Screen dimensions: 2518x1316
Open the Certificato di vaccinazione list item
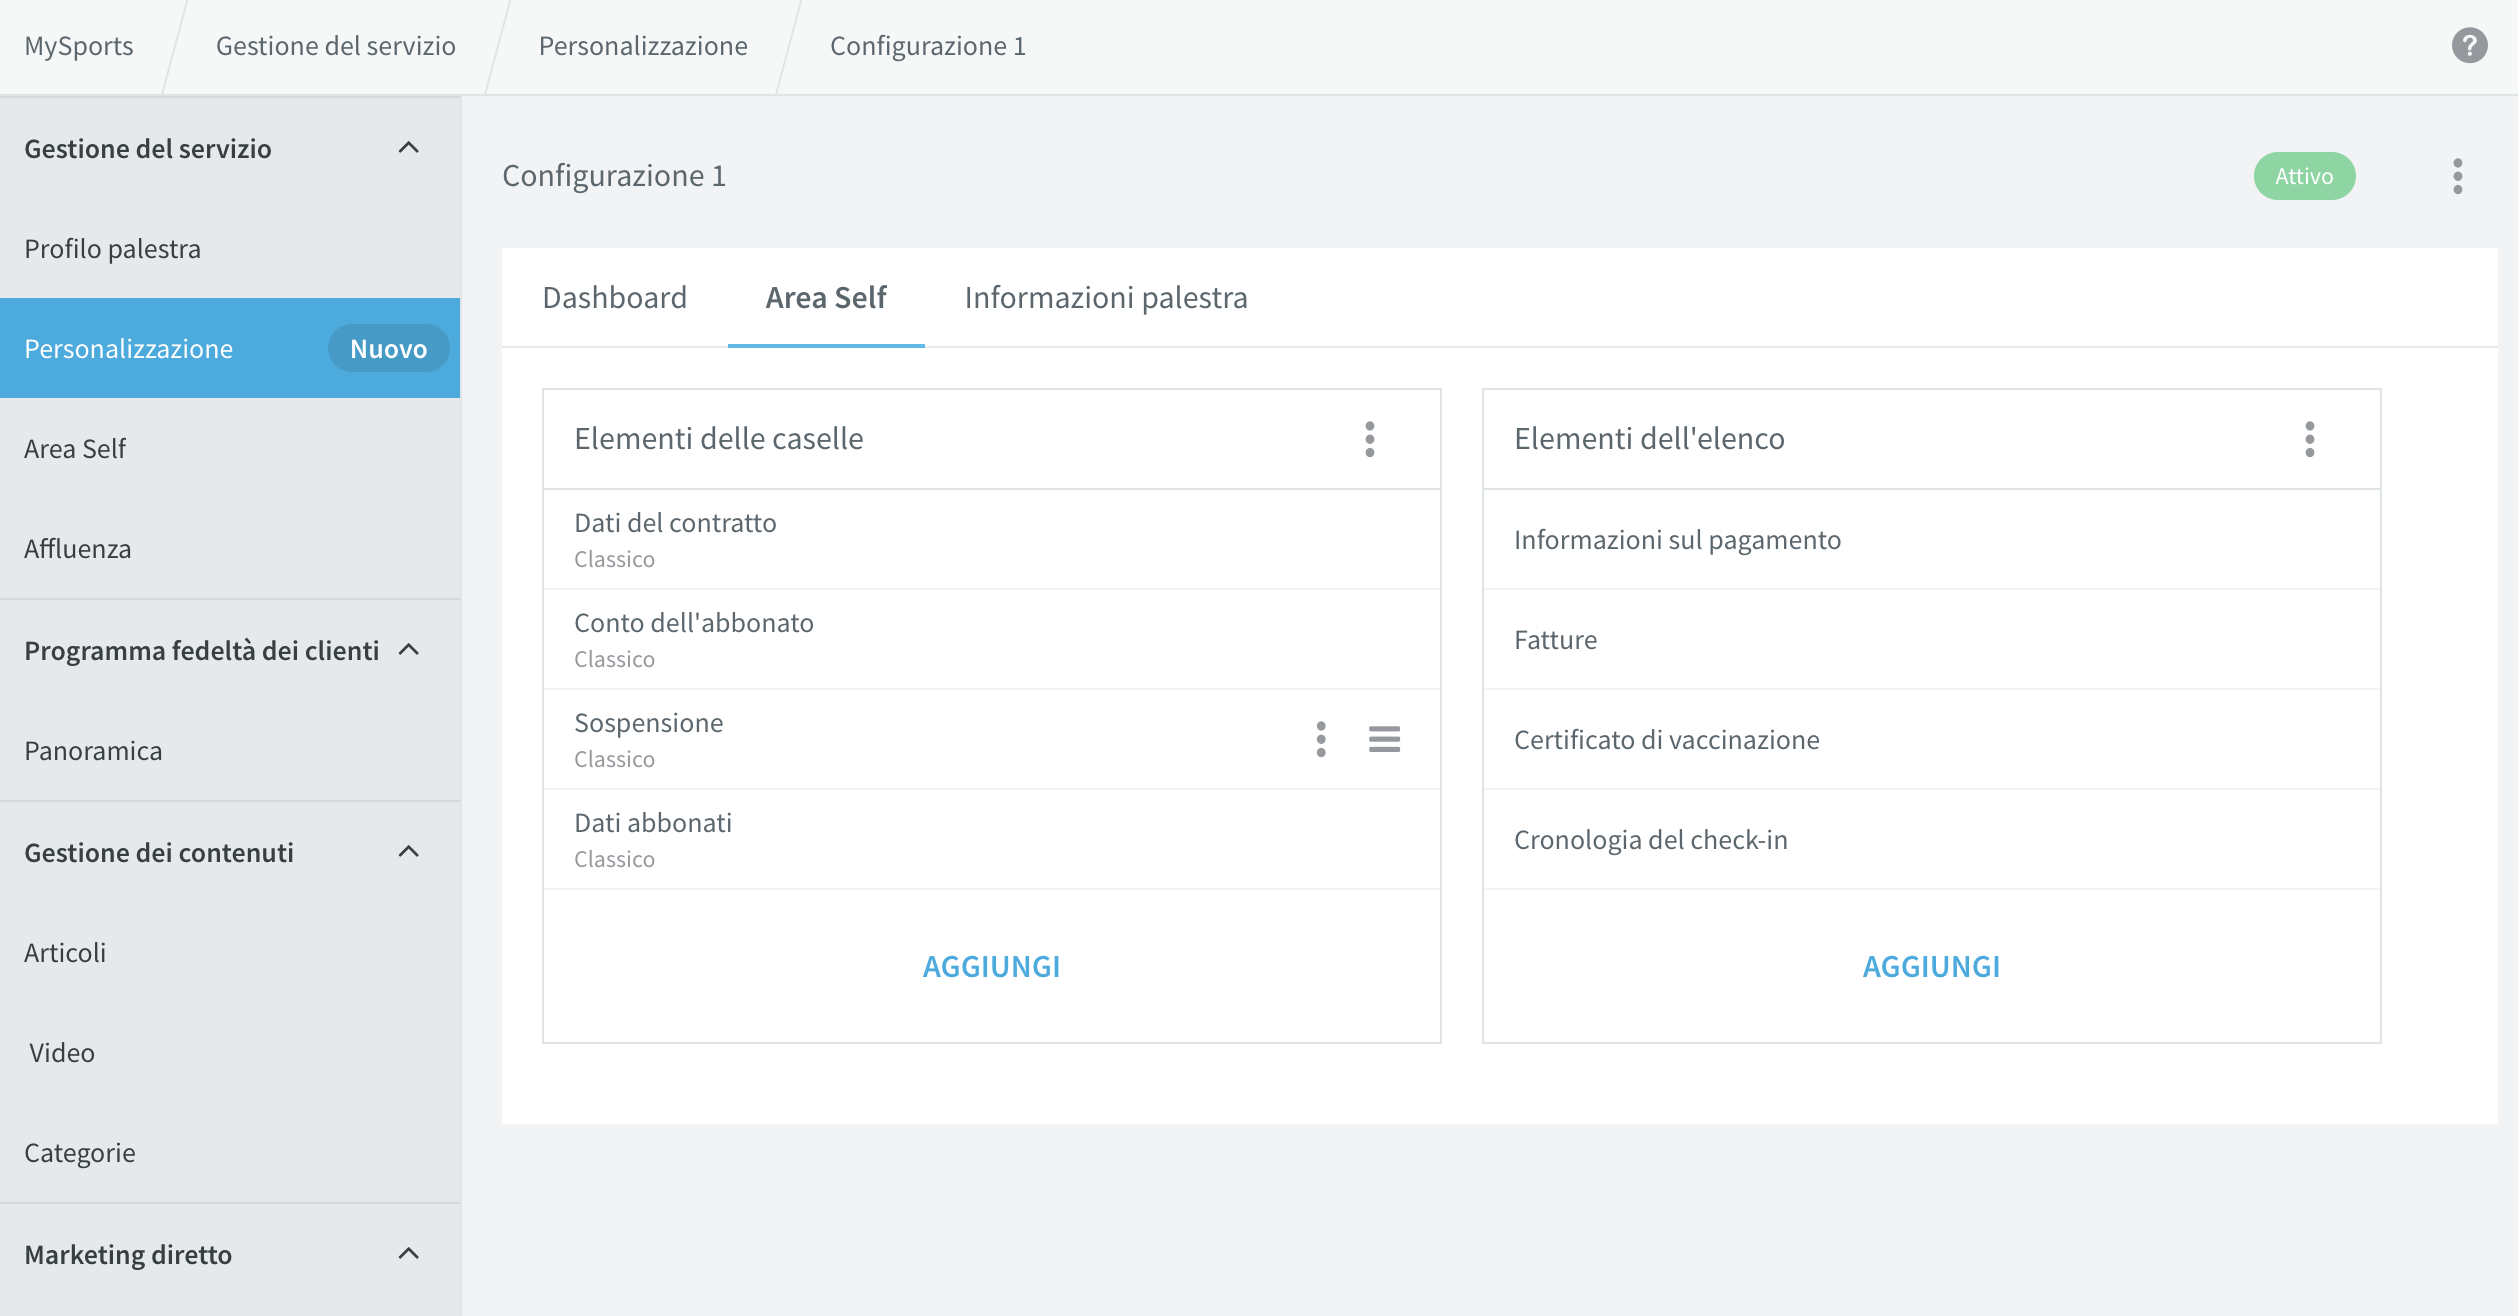tap(1931, 739)
